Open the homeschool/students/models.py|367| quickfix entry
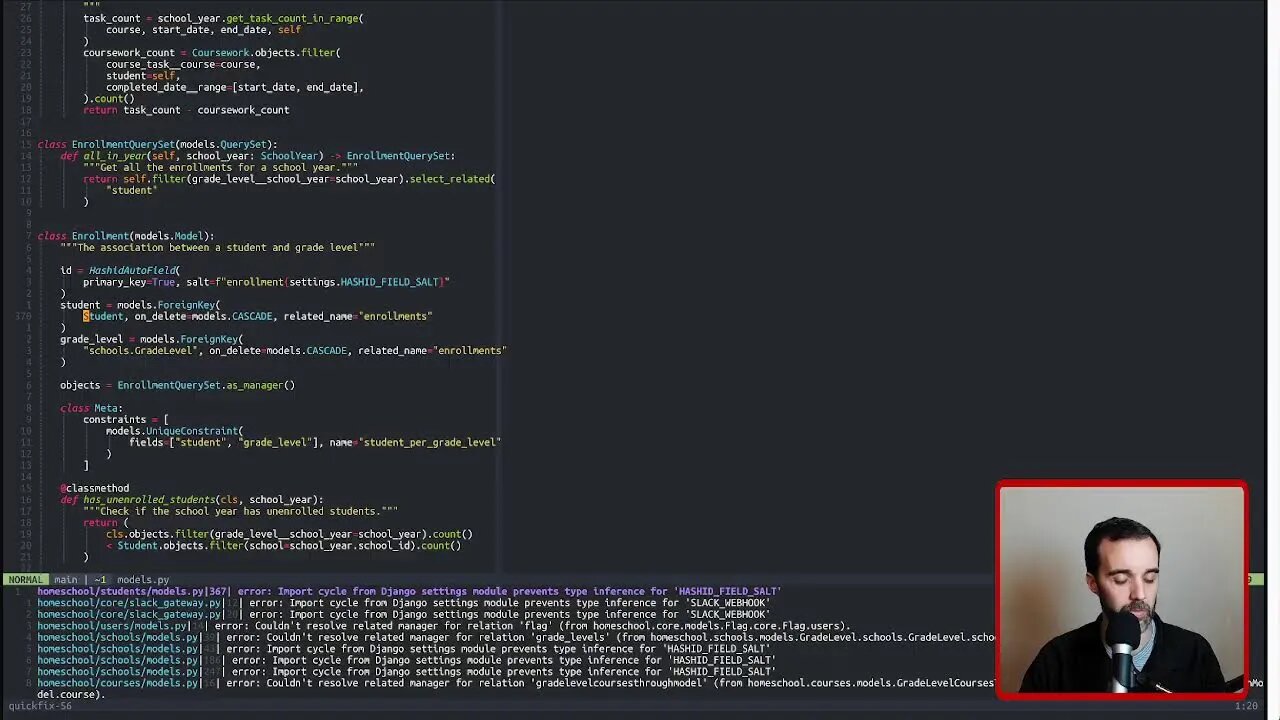This screenshot has width=1280, height=720. tap(409, 591)
